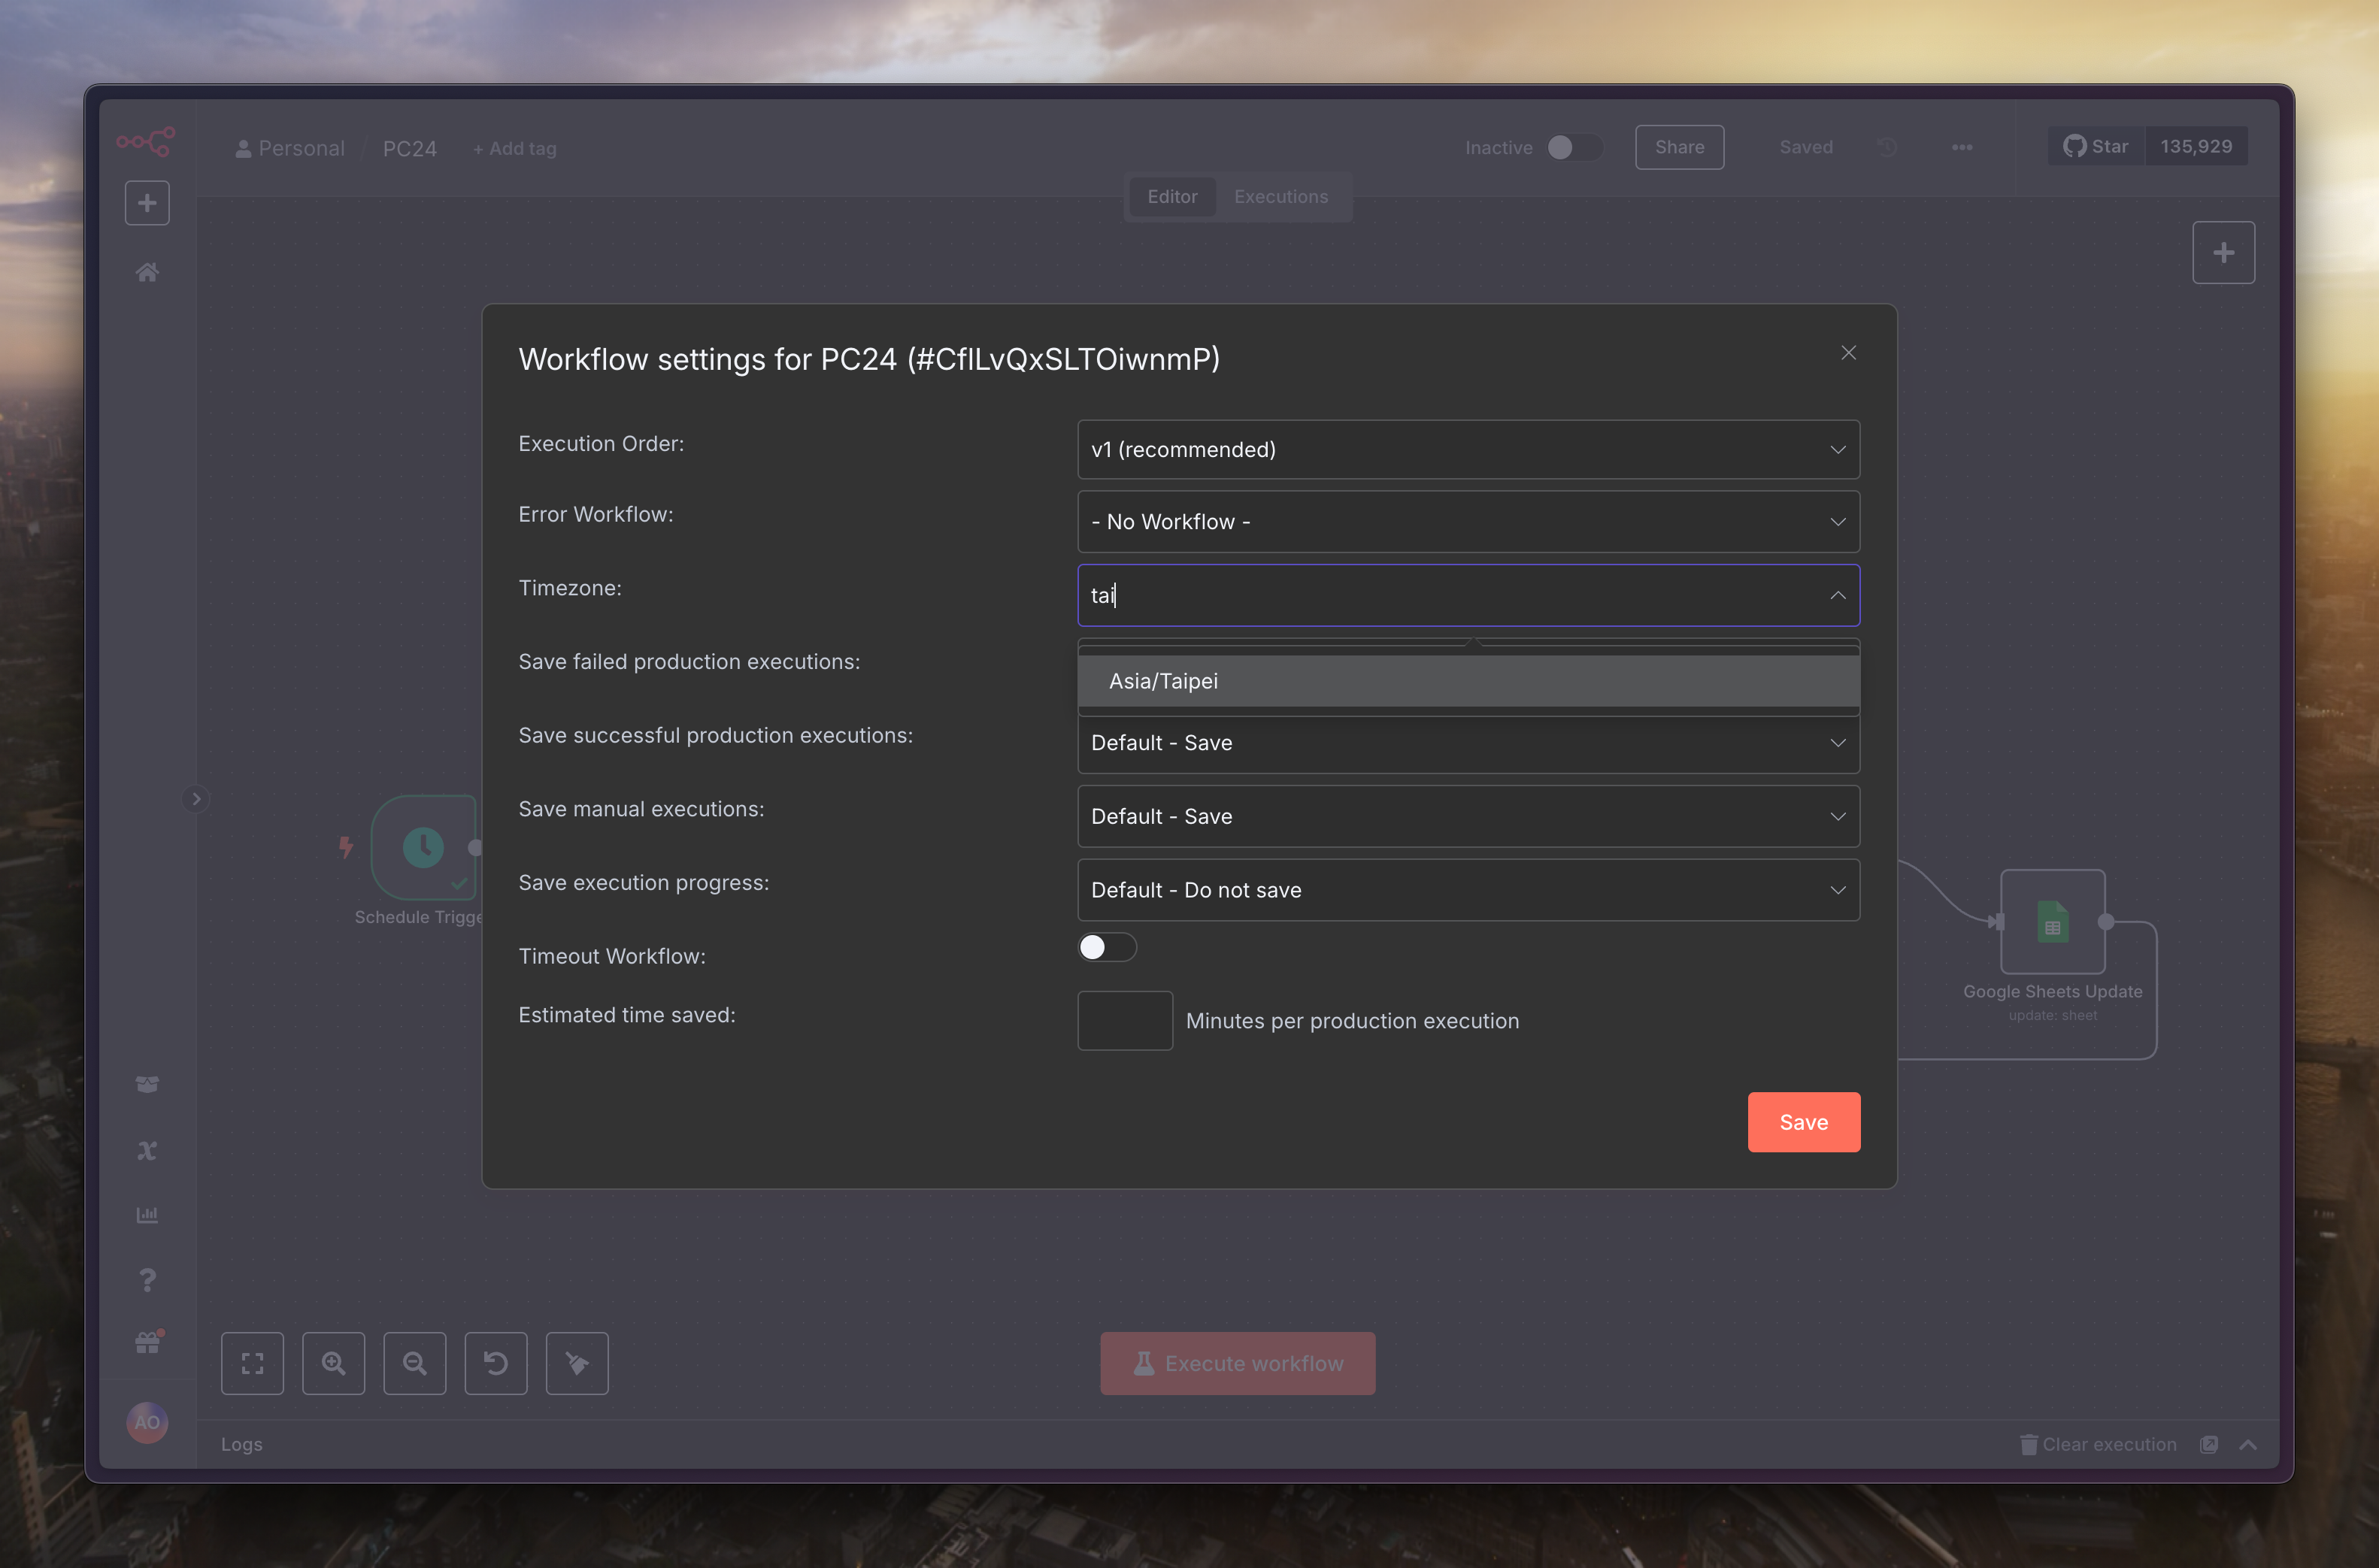Open the Error Workflow dropdown

[1468, 521]
